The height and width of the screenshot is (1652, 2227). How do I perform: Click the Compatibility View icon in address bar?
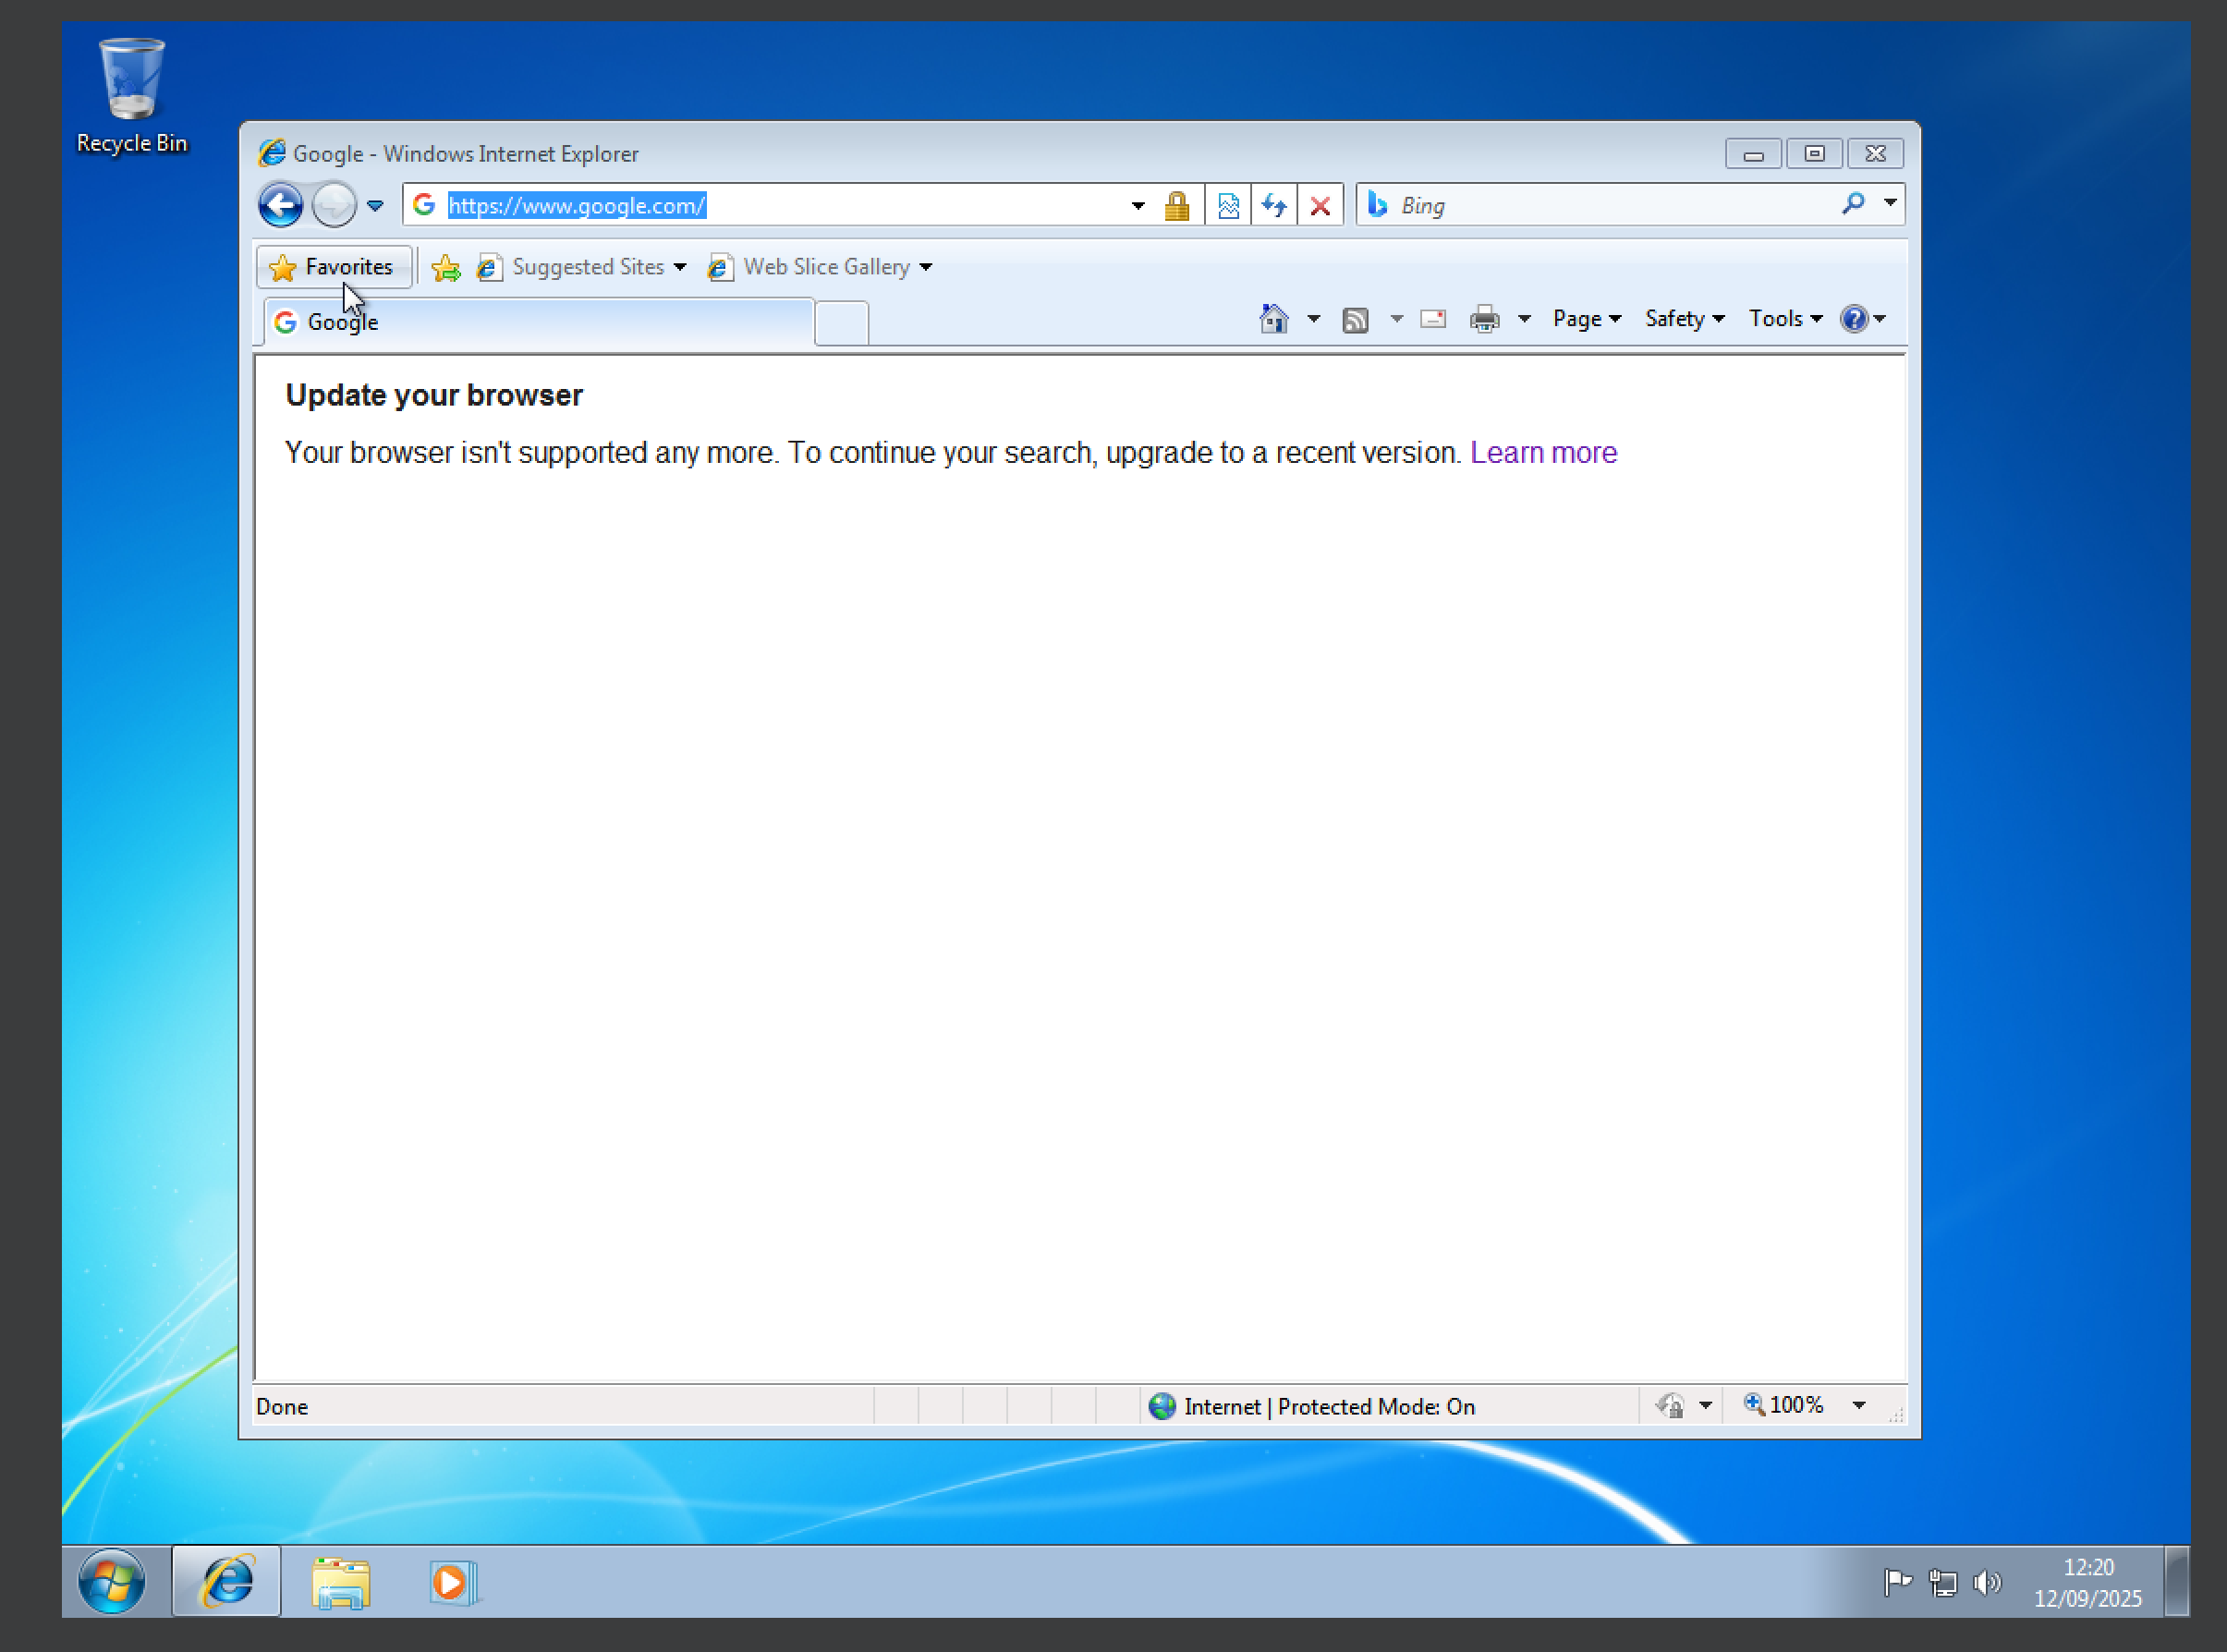point(1228,205)
